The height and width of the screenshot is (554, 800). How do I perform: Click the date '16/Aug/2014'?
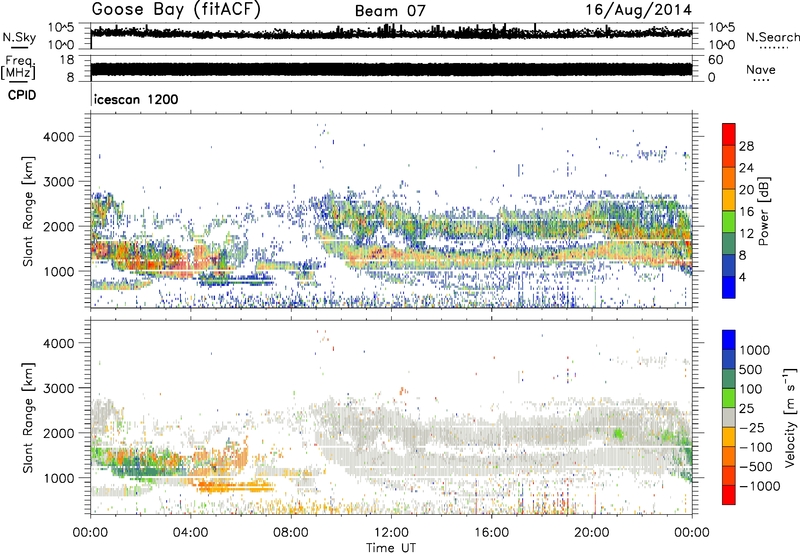pos(638,10)
